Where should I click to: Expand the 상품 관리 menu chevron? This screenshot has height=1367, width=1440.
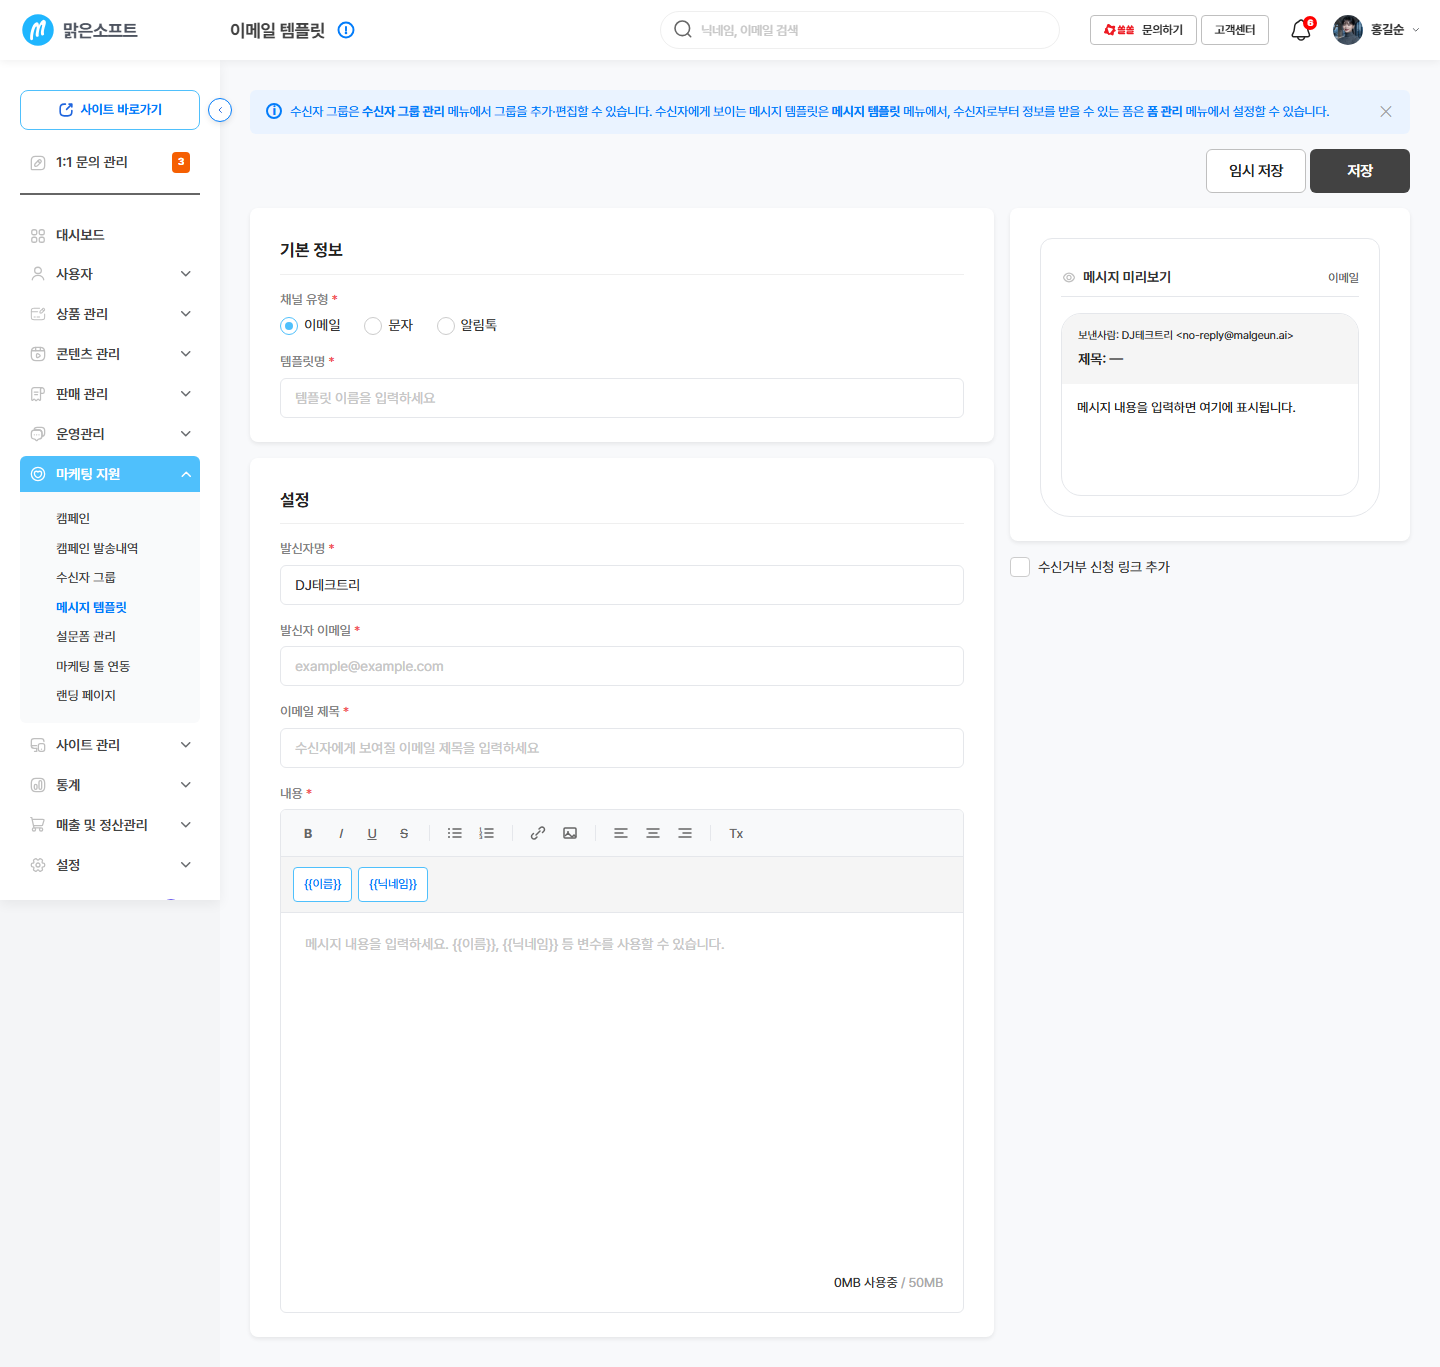(186, 314)
